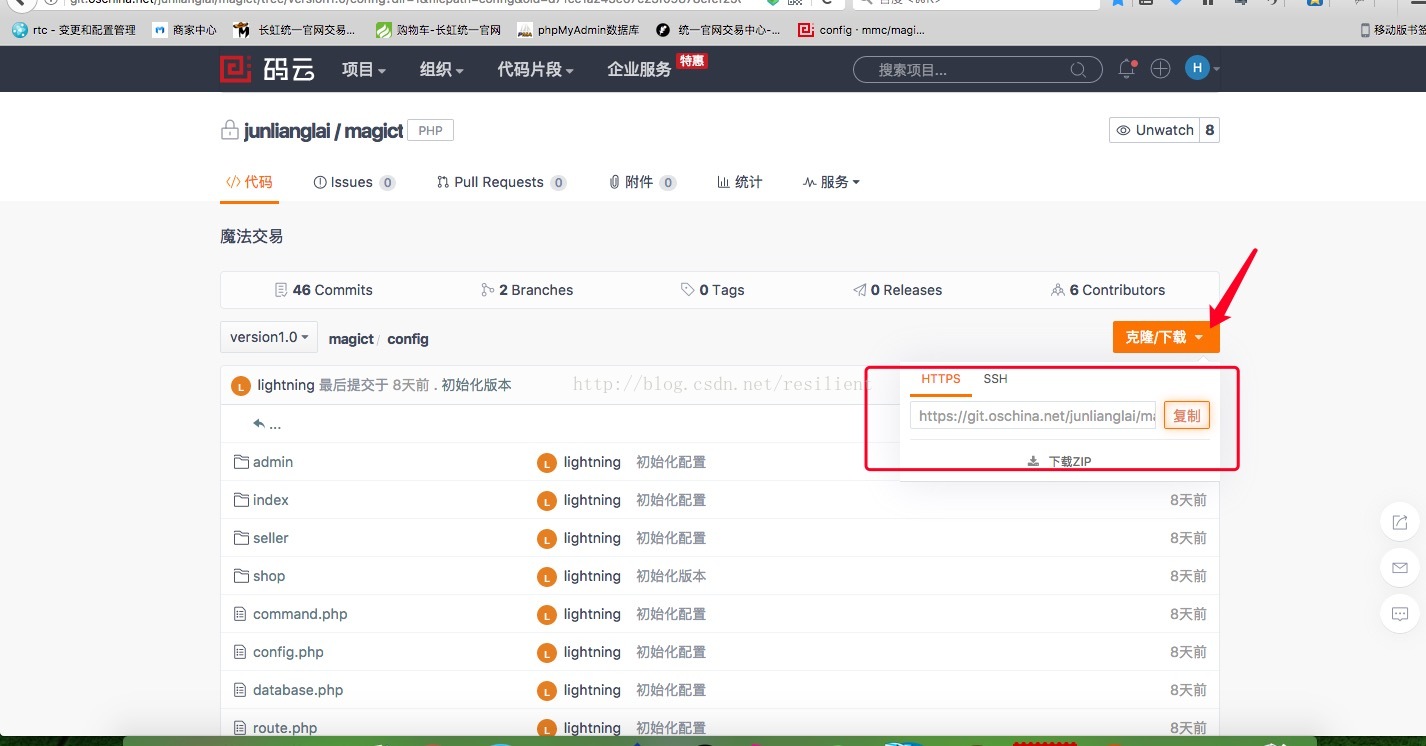Switch to the 附件 tab
Viewport: 1426px width, 746px height.
click(643, 182)
